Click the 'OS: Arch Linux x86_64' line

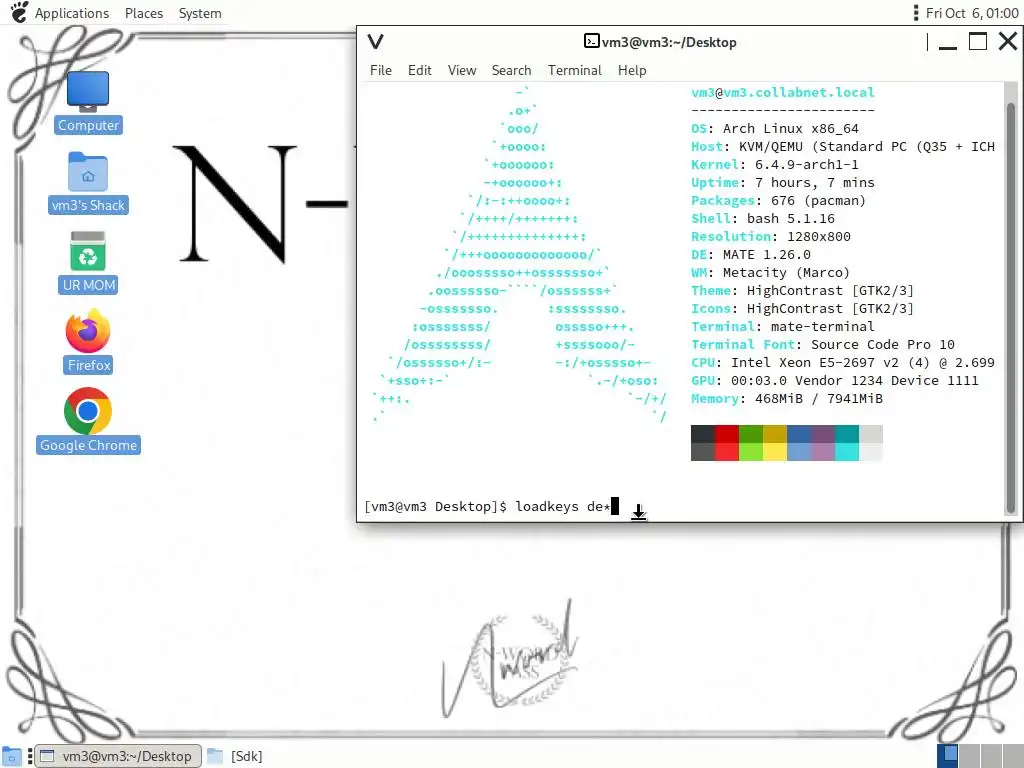pyautogui.click(x=775, y=129)
